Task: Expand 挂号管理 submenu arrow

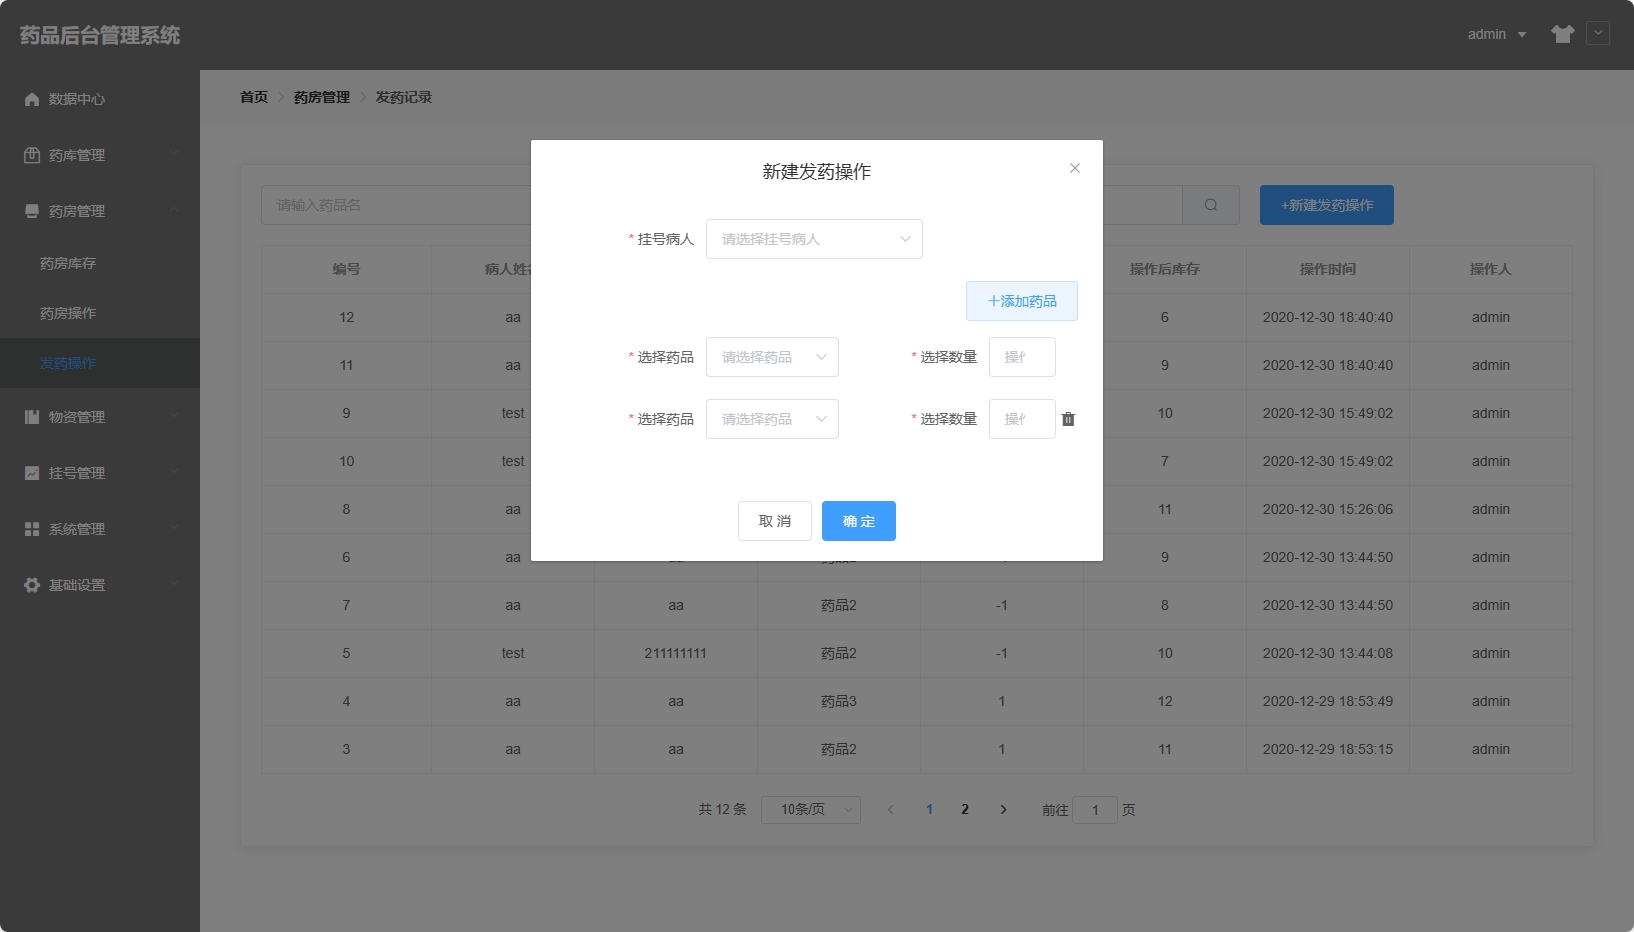Action: tap(175, 472)
